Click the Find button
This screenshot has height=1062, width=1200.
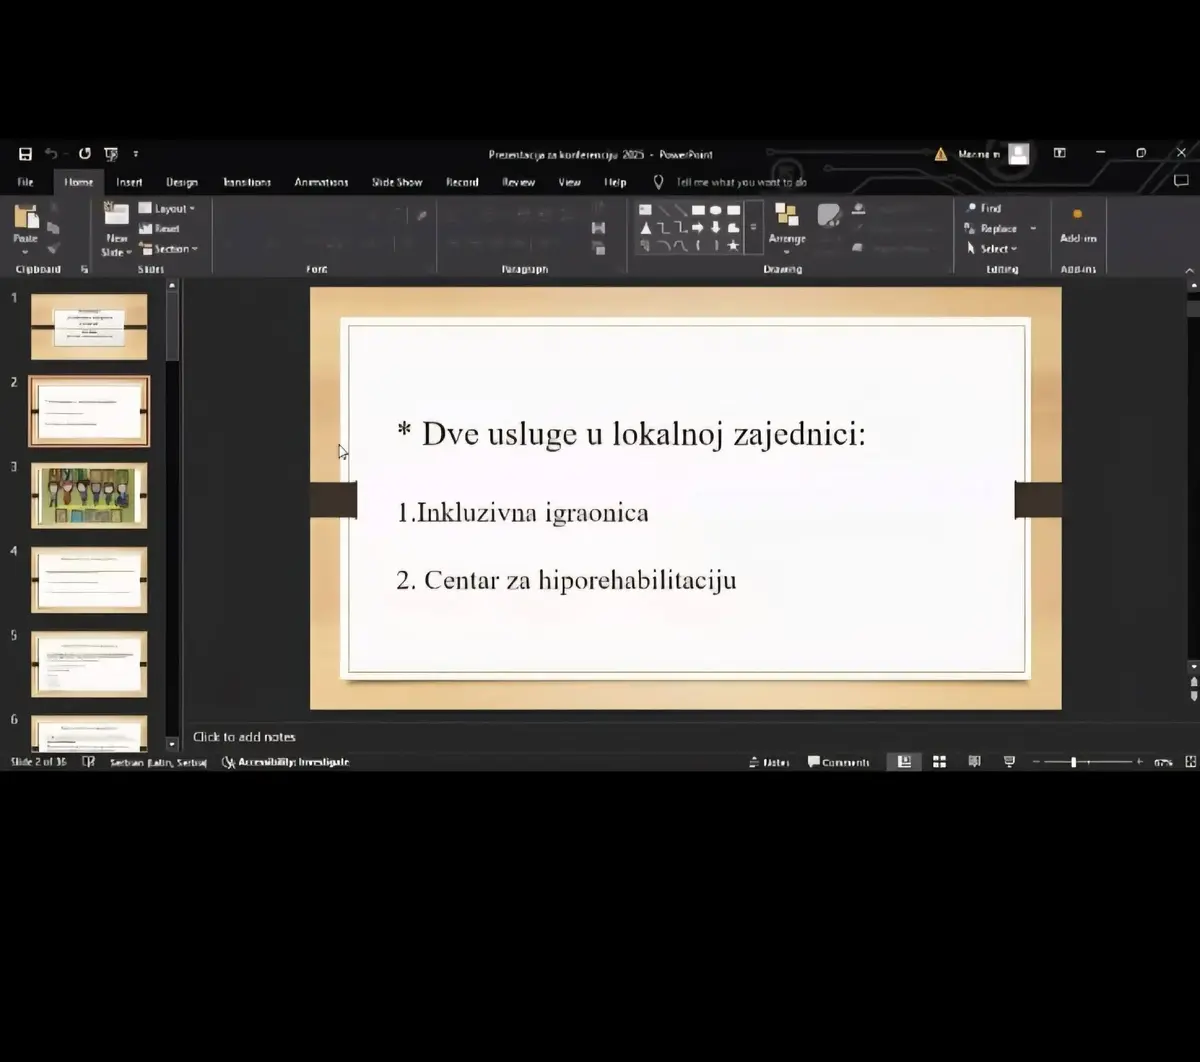click(x=984, y=208)
